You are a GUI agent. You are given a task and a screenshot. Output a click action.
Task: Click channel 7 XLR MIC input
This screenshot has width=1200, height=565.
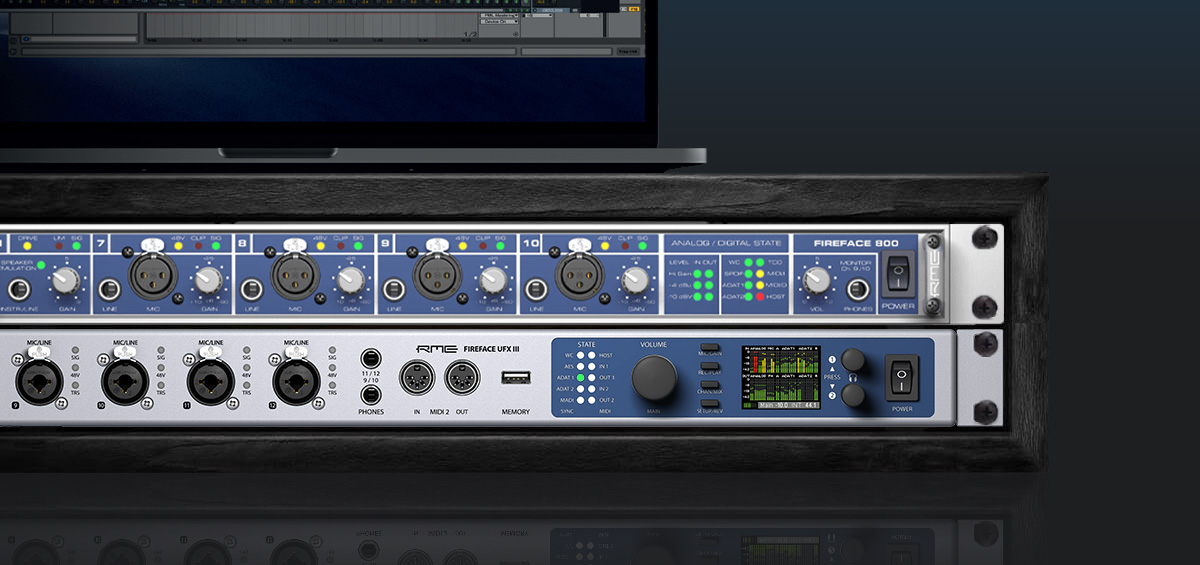tap(153, 273)
